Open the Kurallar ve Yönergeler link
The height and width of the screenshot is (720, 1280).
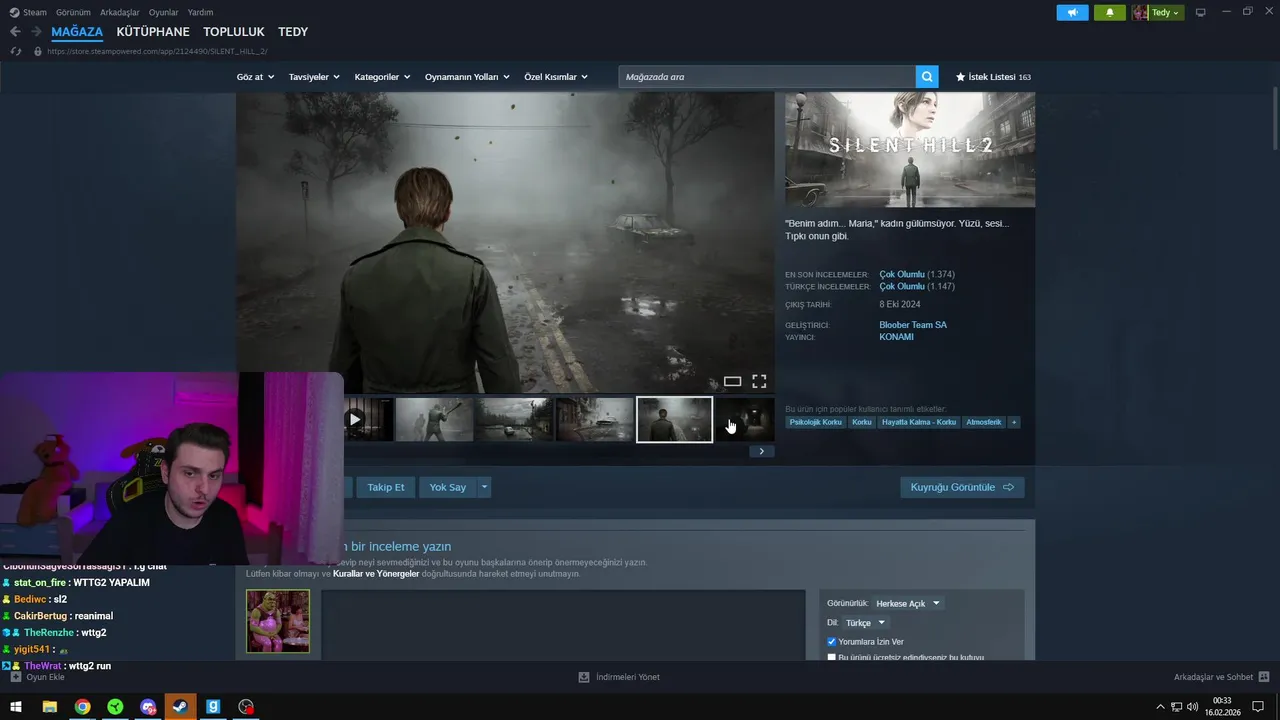point(376,574)
